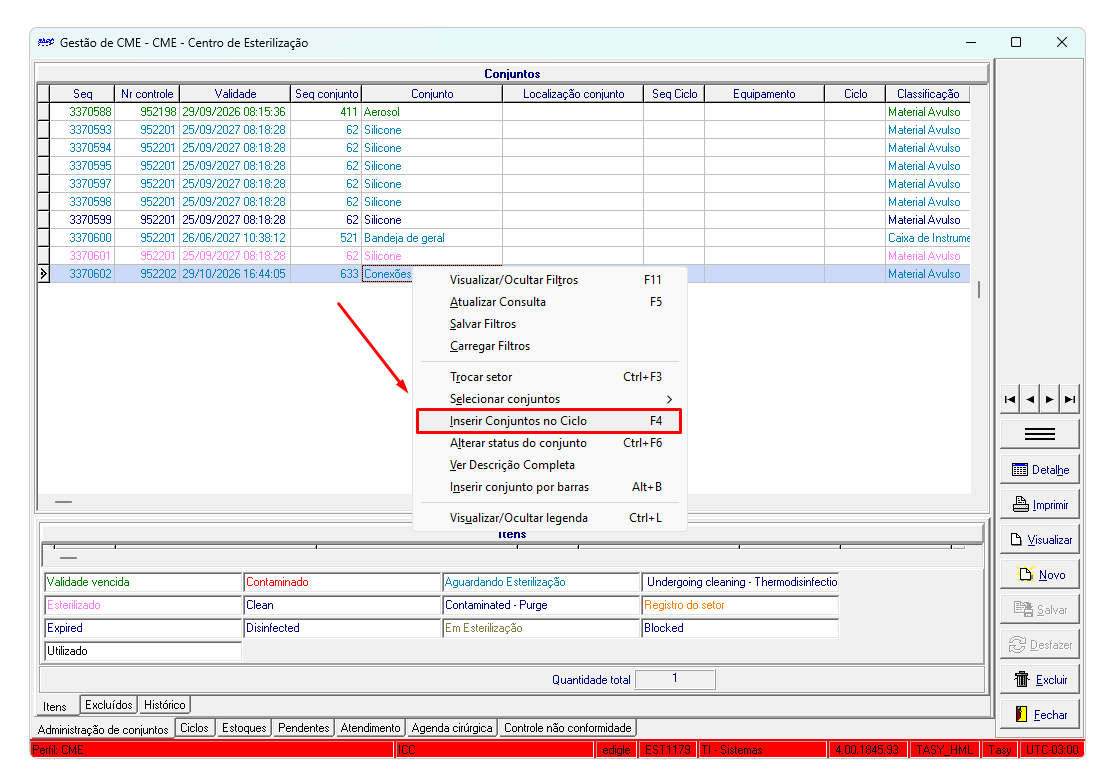
Task: Open the three-line menu button
Action: [1039, 434]
